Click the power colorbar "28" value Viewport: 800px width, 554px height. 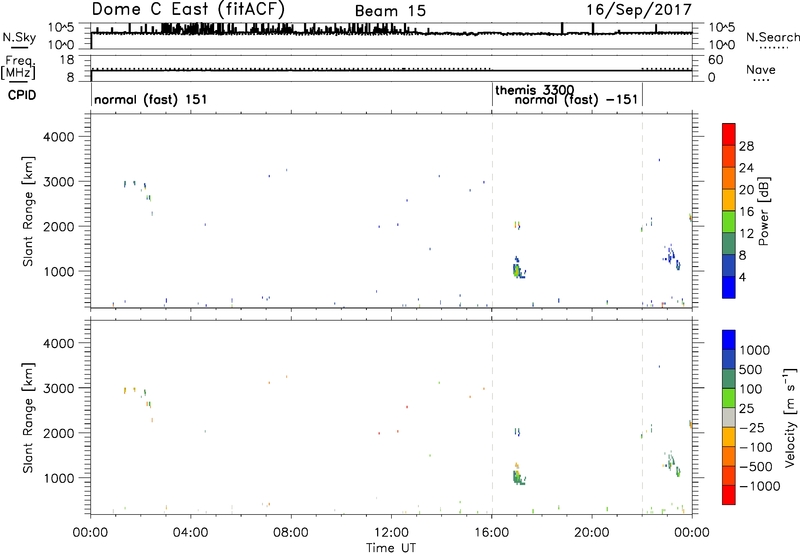[x=746, y=146]
